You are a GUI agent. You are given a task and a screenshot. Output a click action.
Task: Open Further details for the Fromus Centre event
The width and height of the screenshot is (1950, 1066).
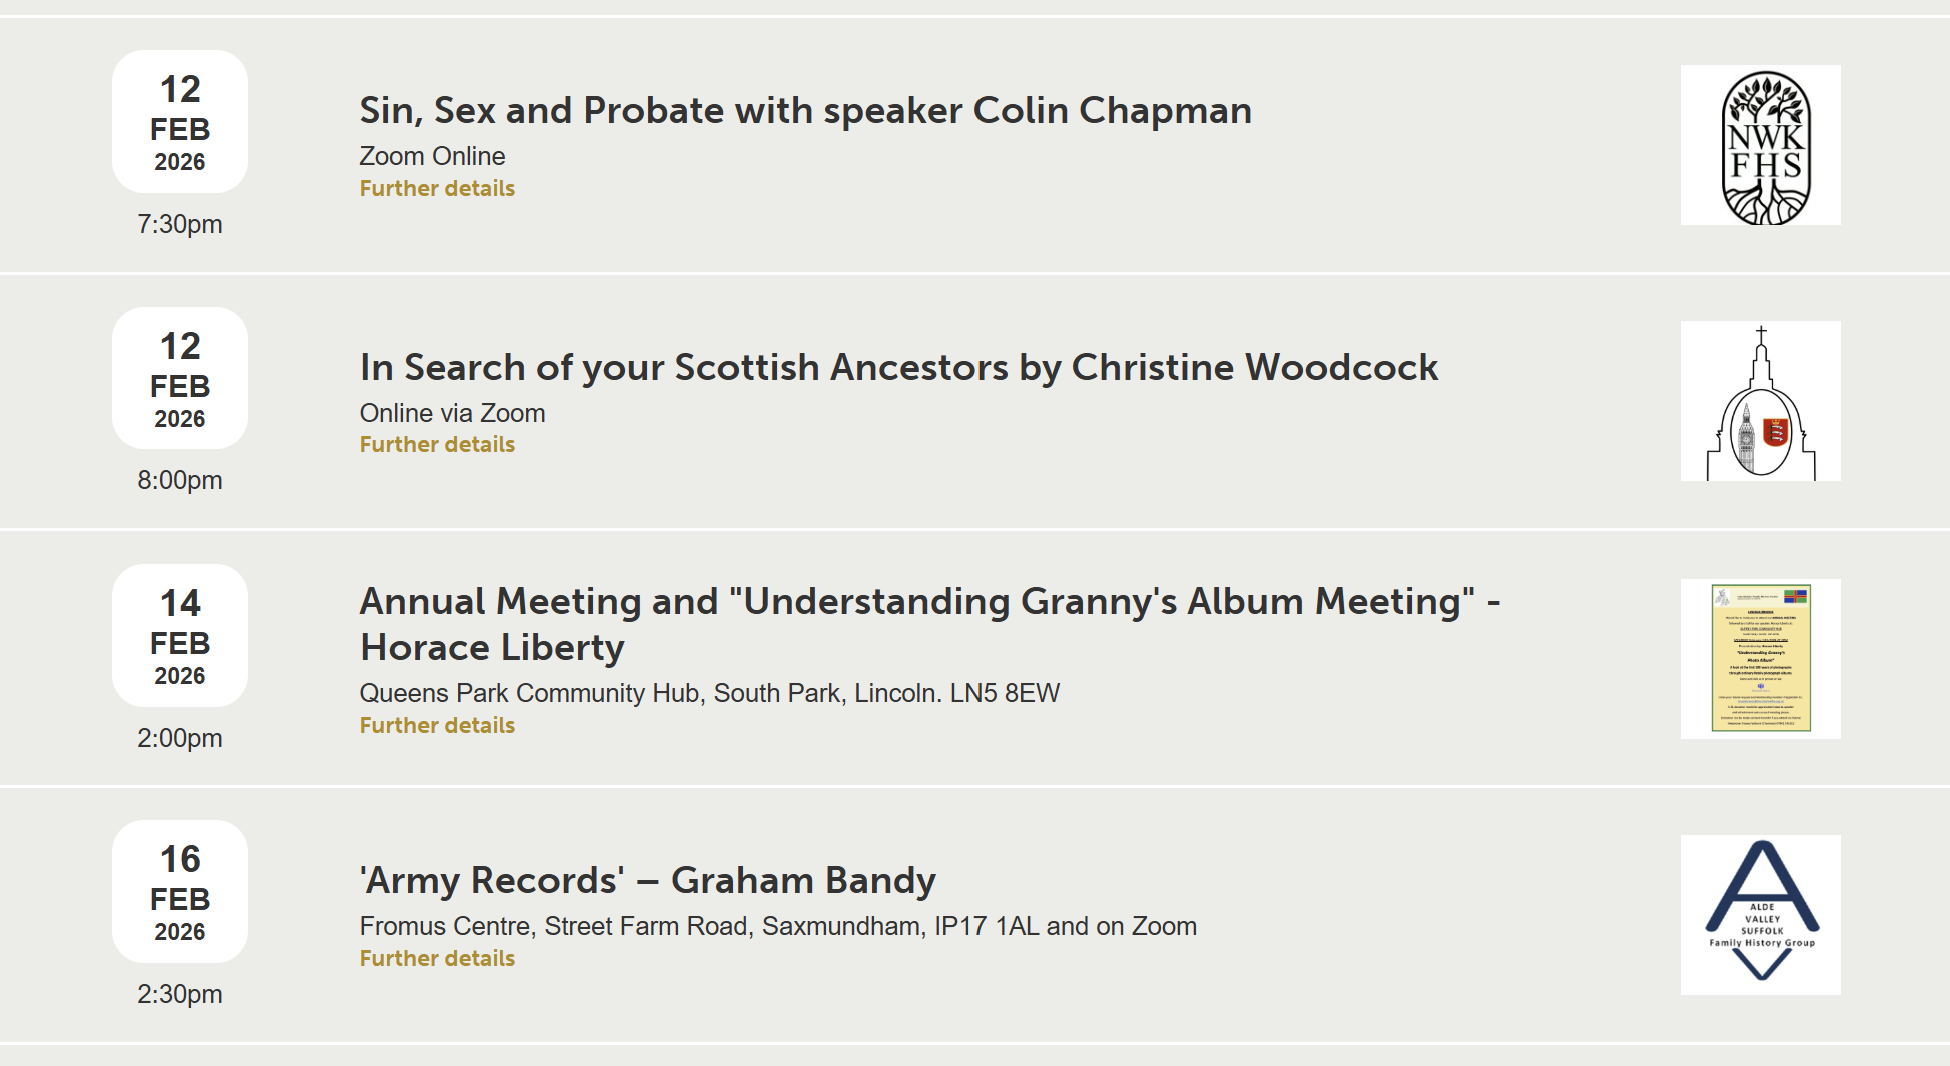[x=437, y=958]
